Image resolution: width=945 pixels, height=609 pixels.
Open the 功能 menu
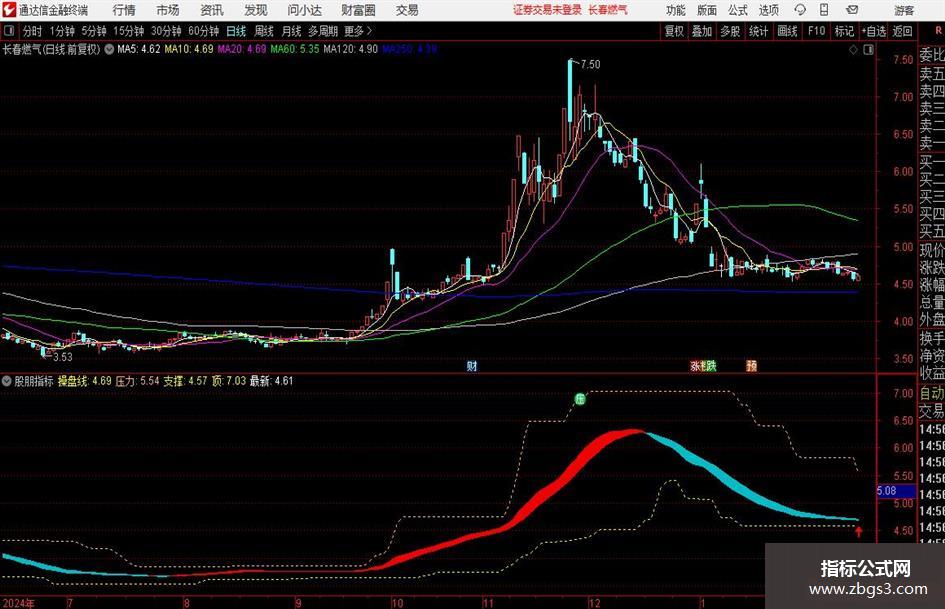tap(676, 10)
